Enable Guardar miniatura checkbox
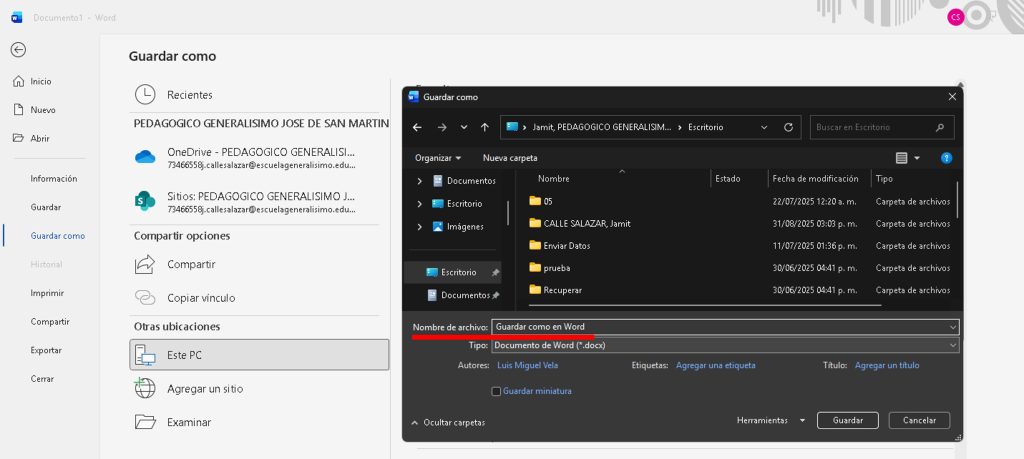 click(497, 391)
